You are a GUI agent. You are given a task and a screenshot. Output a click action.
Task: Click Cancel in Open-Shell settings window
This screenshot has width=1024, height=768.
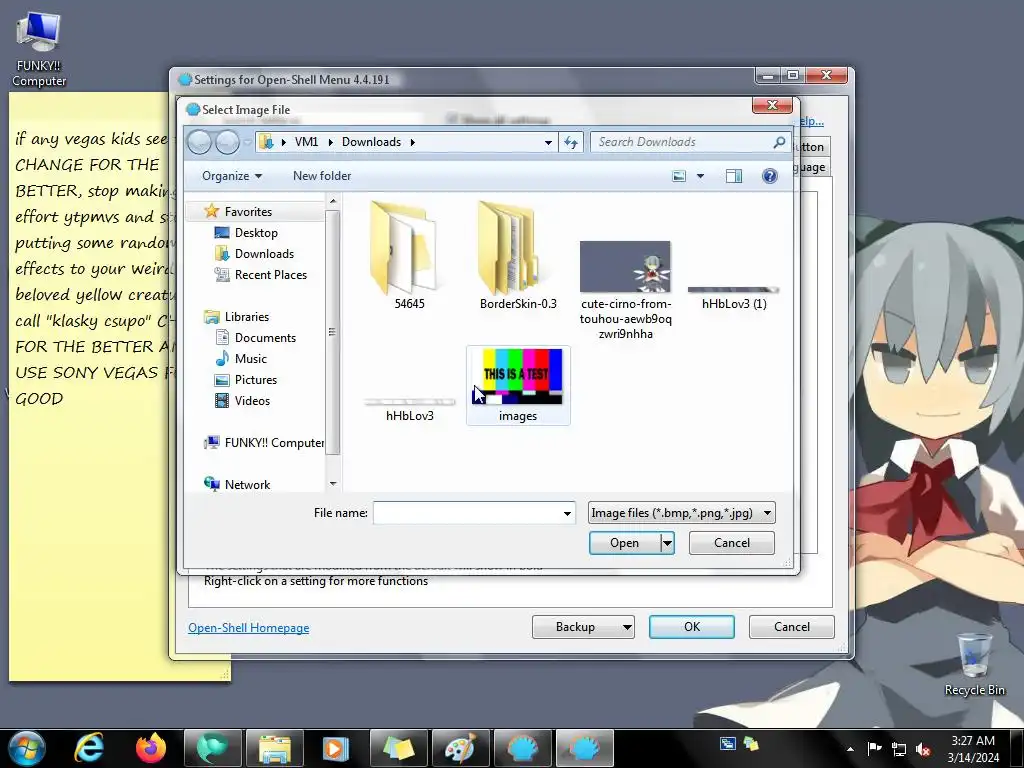792,627
